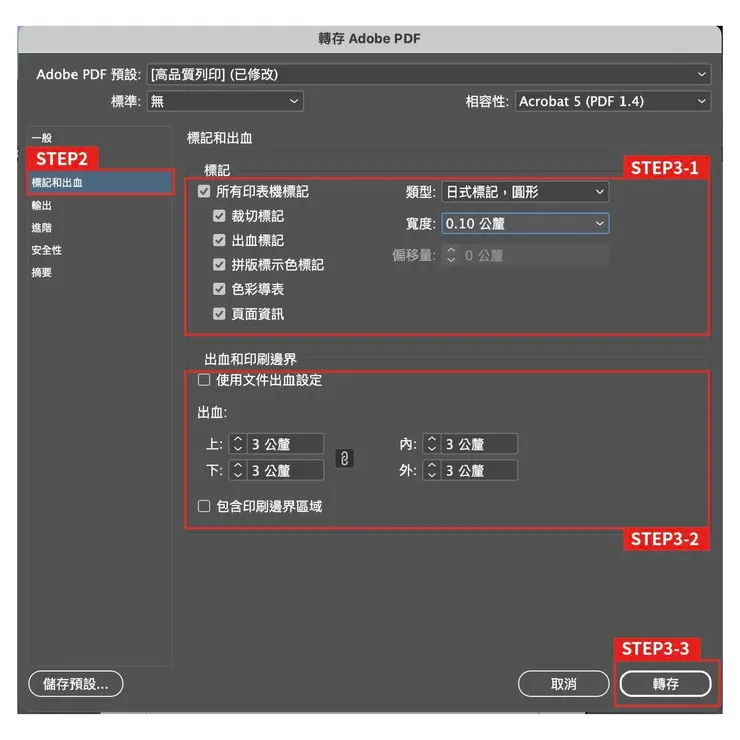
Task: Open the 標準 dropdown
Action: pos(225,101)
